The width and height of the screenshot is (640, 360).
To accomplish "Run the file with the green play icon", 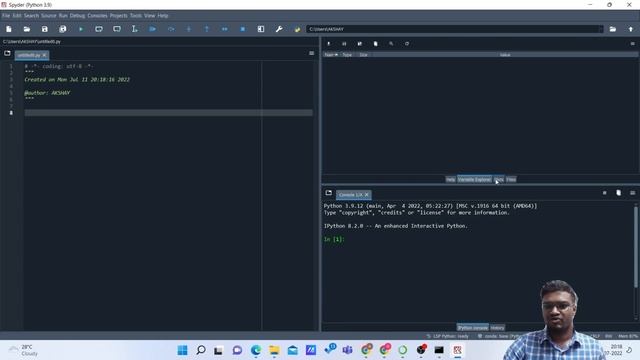I will (x=81, y=29).
